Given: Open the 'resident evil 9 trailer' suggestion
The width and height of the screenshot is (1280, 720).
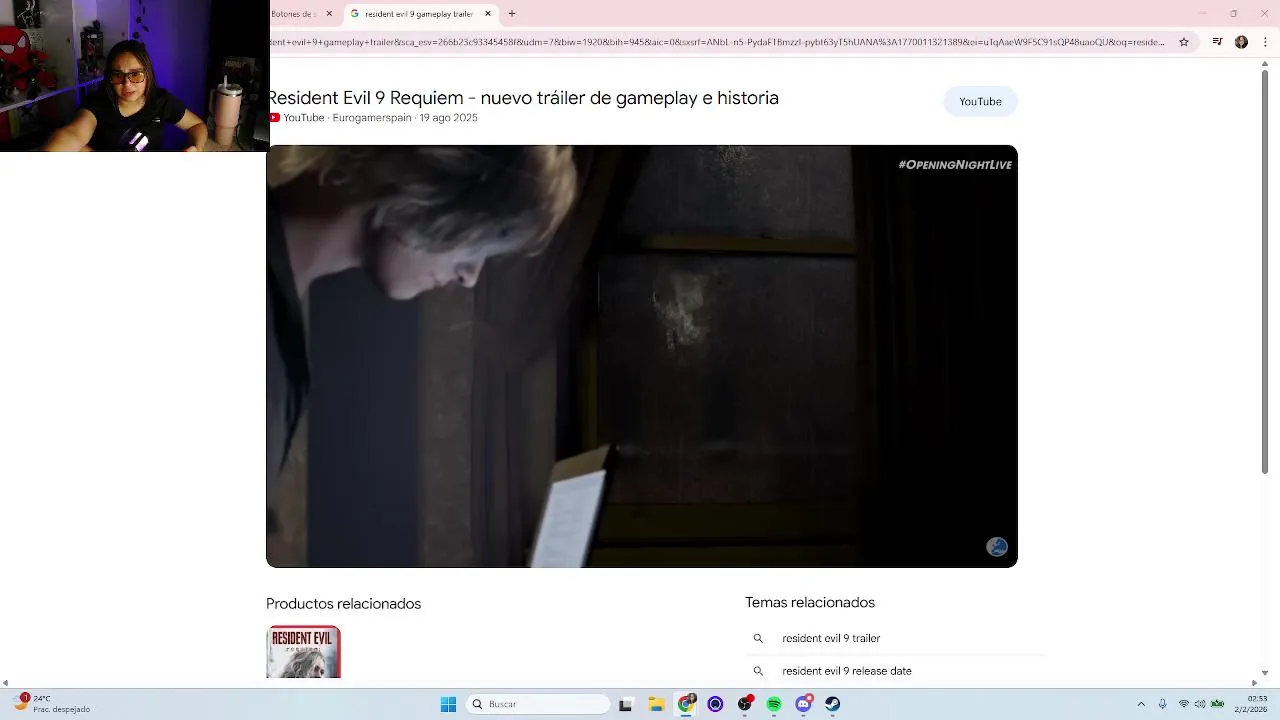Looking at the screenshot, I should pyautogui.click(x=831, y=638).
